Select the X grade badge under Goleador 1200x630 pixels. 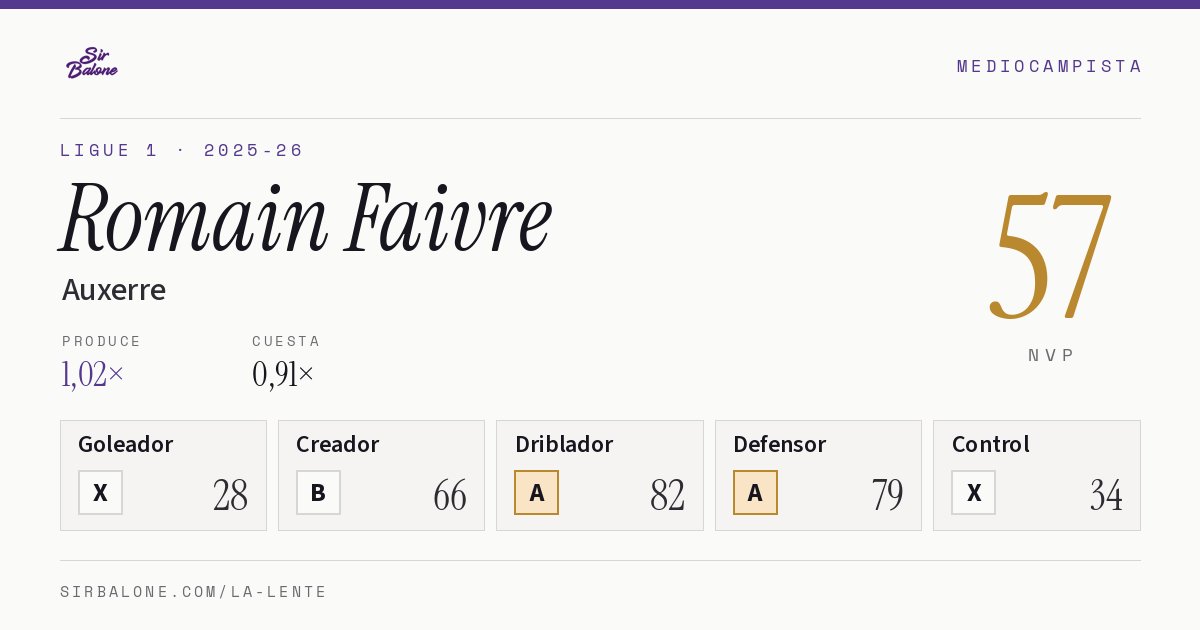[100, 492]
